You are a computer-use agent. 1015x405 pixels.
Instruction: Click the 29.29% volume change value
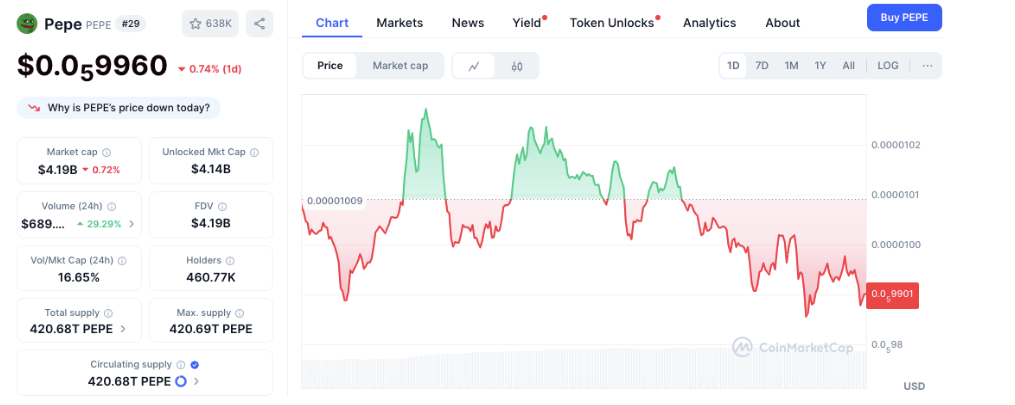tap(104, 224)
